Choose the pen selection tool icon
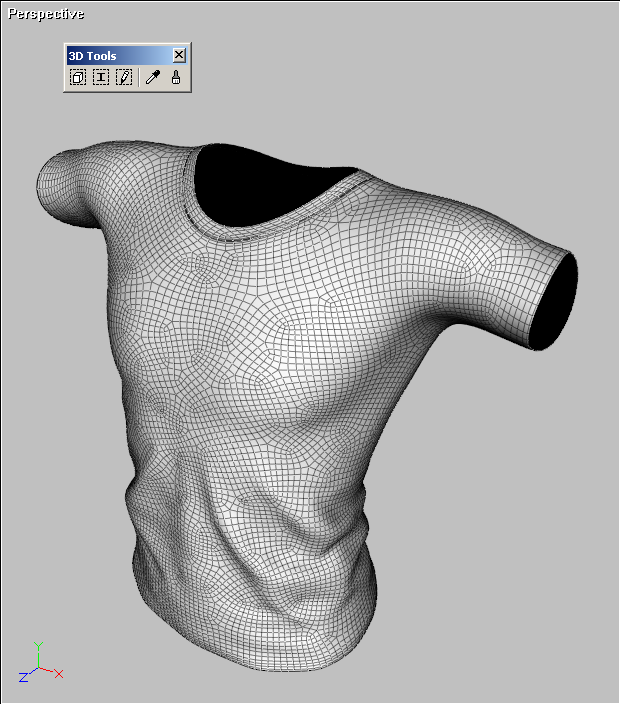 coord(124,78)
